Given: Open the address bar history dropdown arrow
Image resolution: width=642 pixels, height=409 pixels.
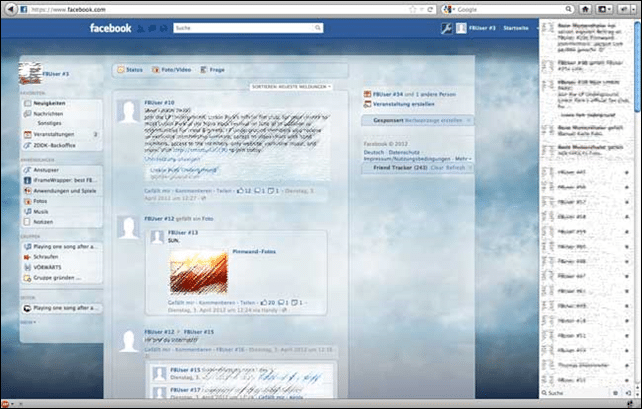Looking at the screenshot, I should [421, 9].
